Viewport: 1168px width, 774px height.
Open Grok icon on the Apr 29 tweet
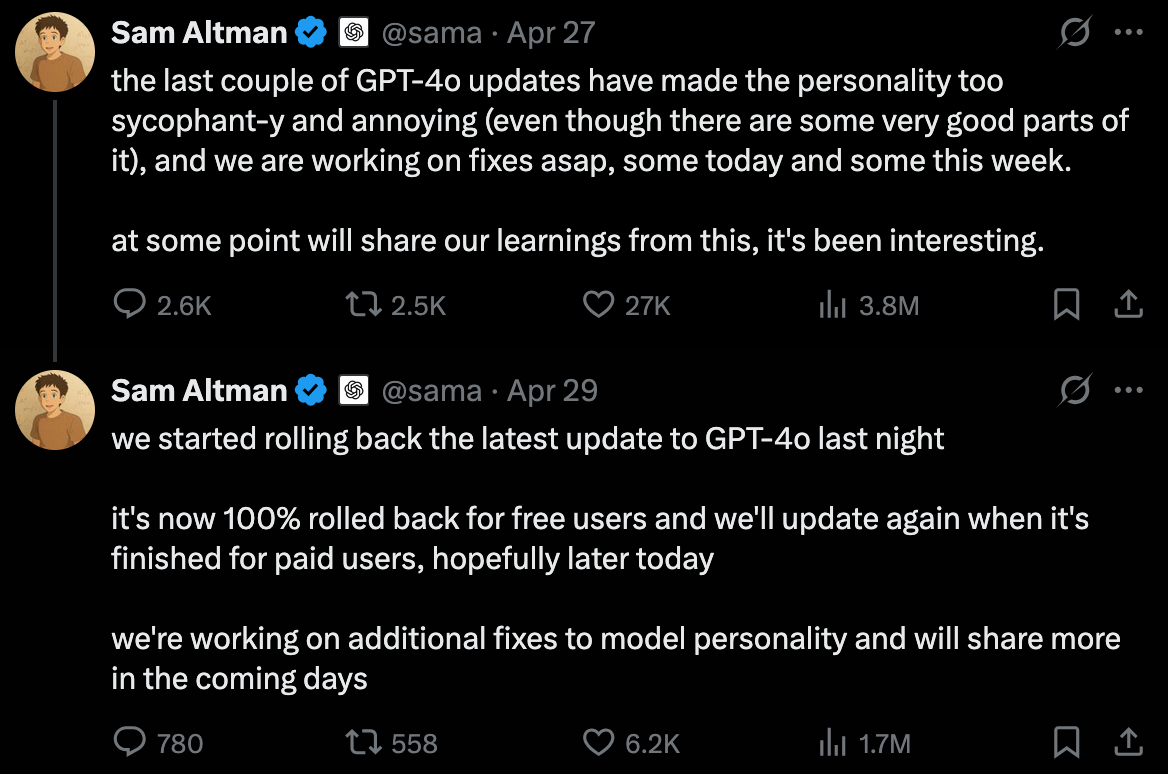point(1075,390)
